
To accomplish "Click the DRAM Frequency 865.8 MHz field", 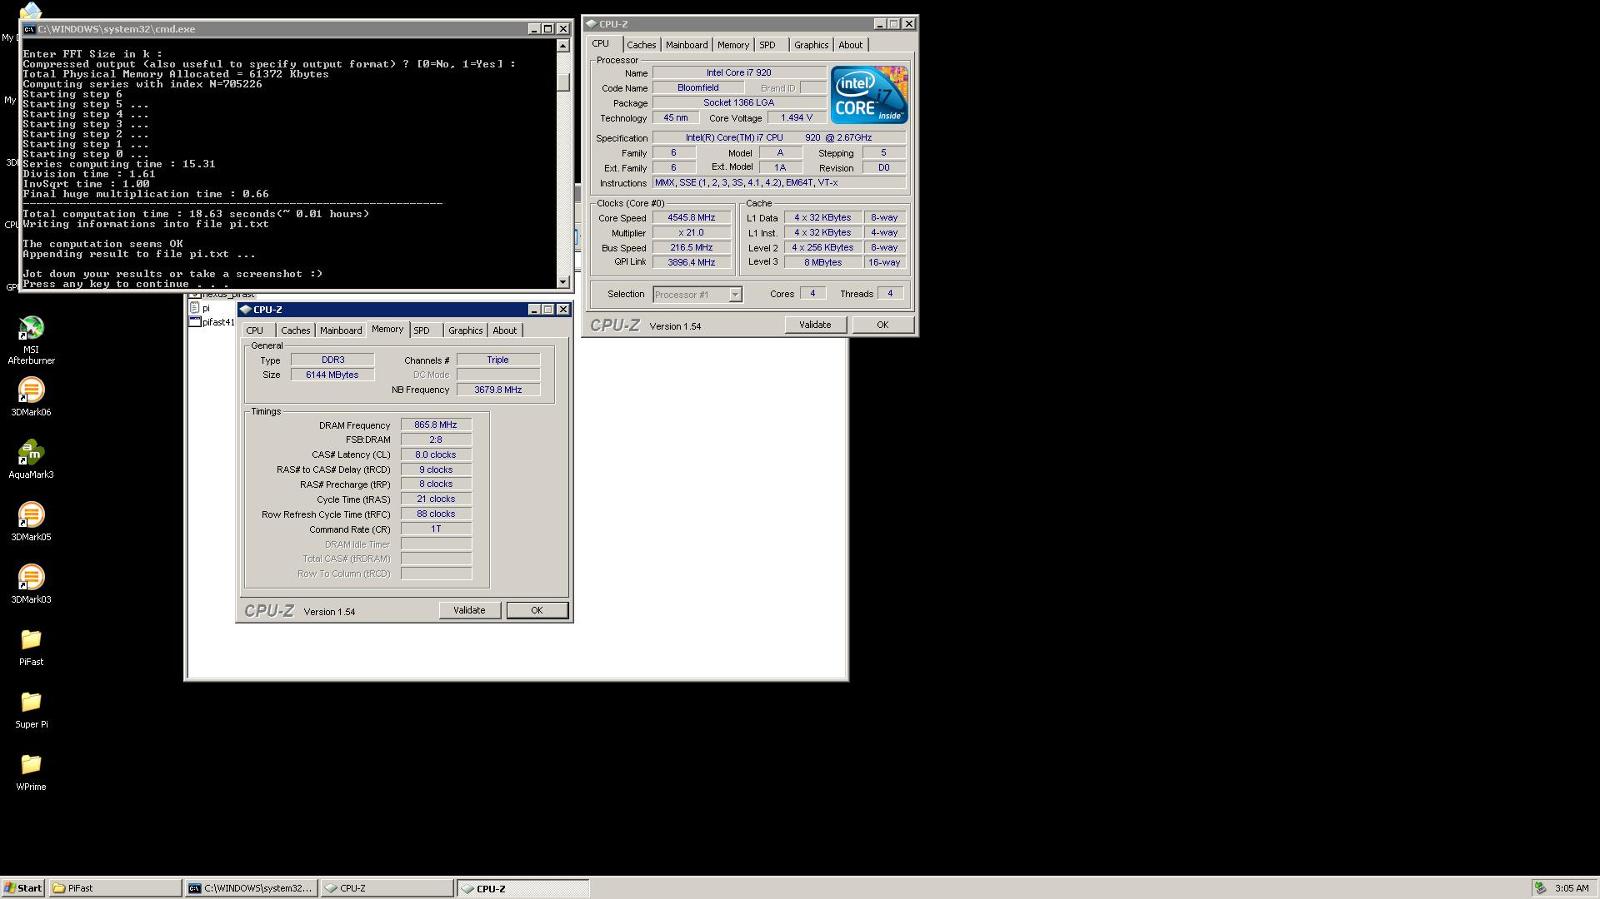I will click(436, 425).
